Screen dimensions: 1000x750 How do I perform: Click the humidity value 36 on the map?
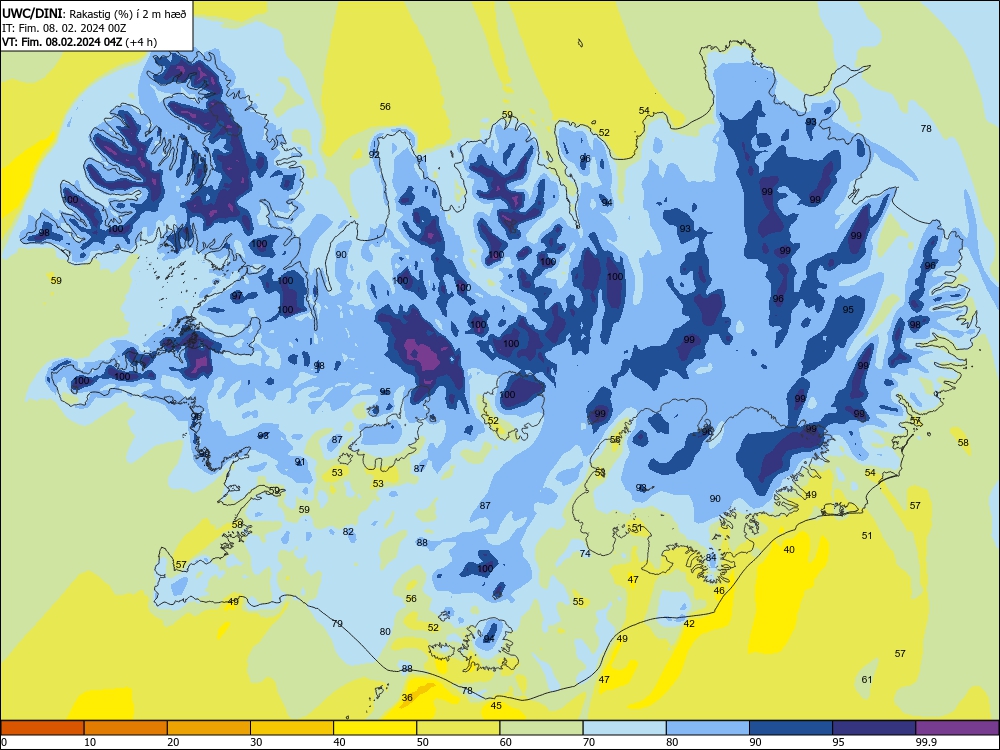[407, 698]
